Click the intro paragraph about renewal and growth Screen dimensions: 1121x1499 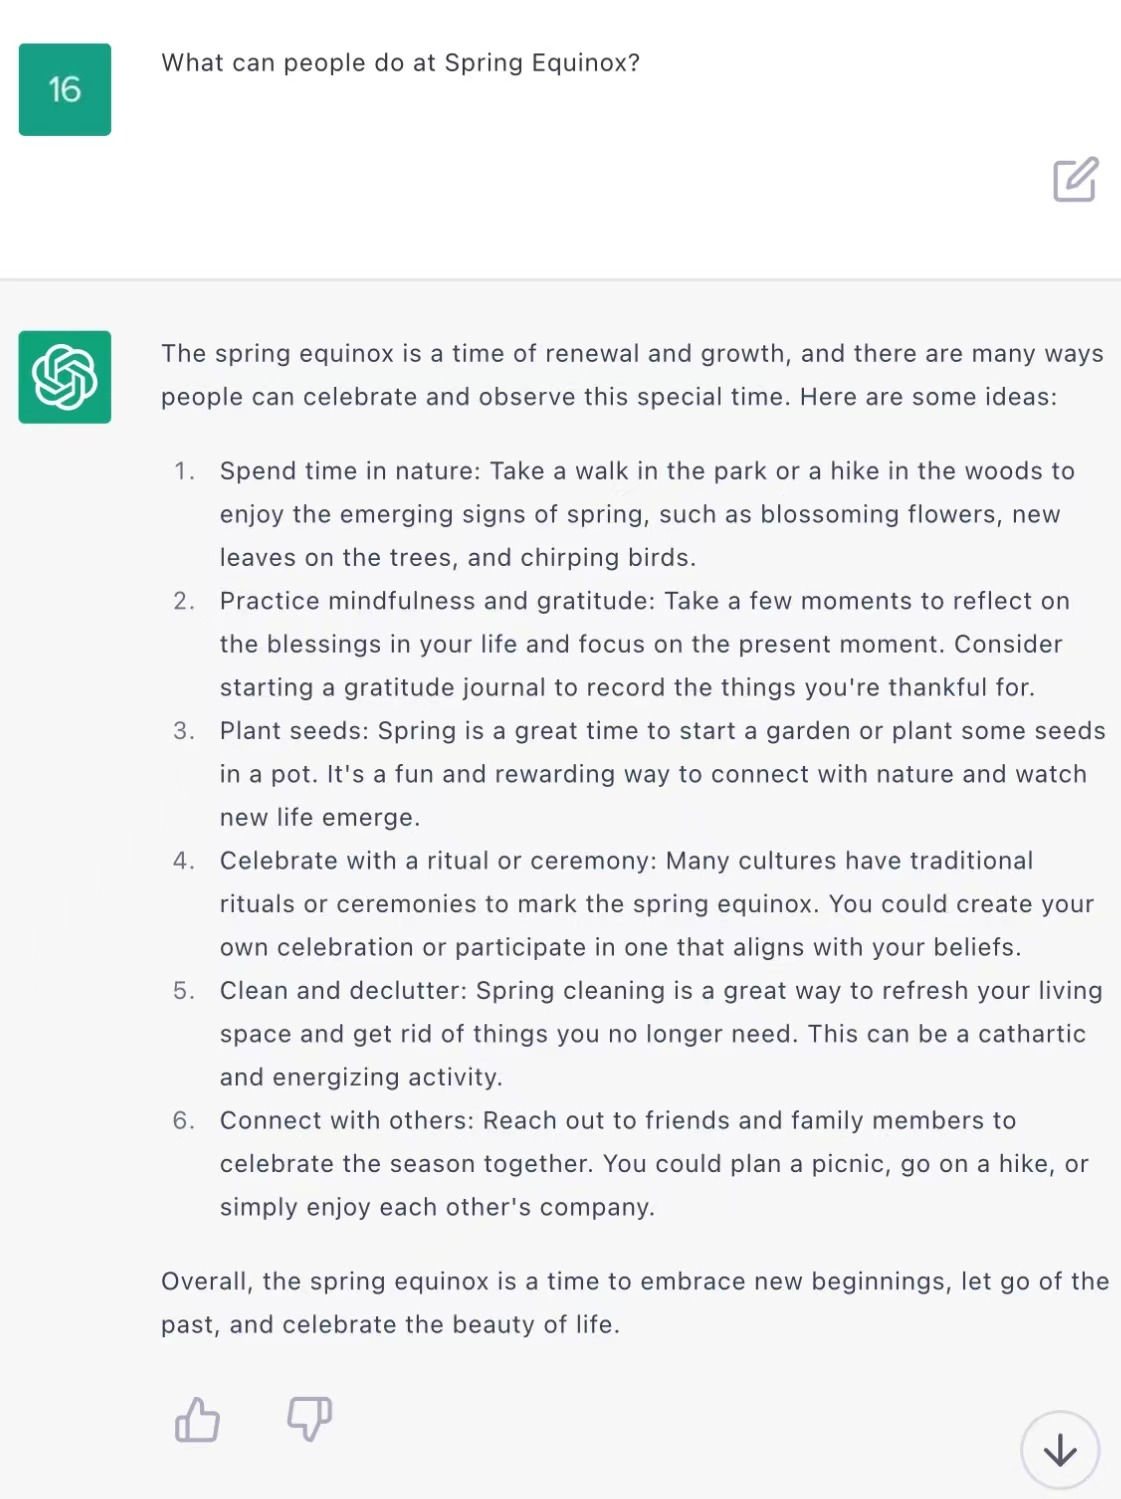point(632,375)
